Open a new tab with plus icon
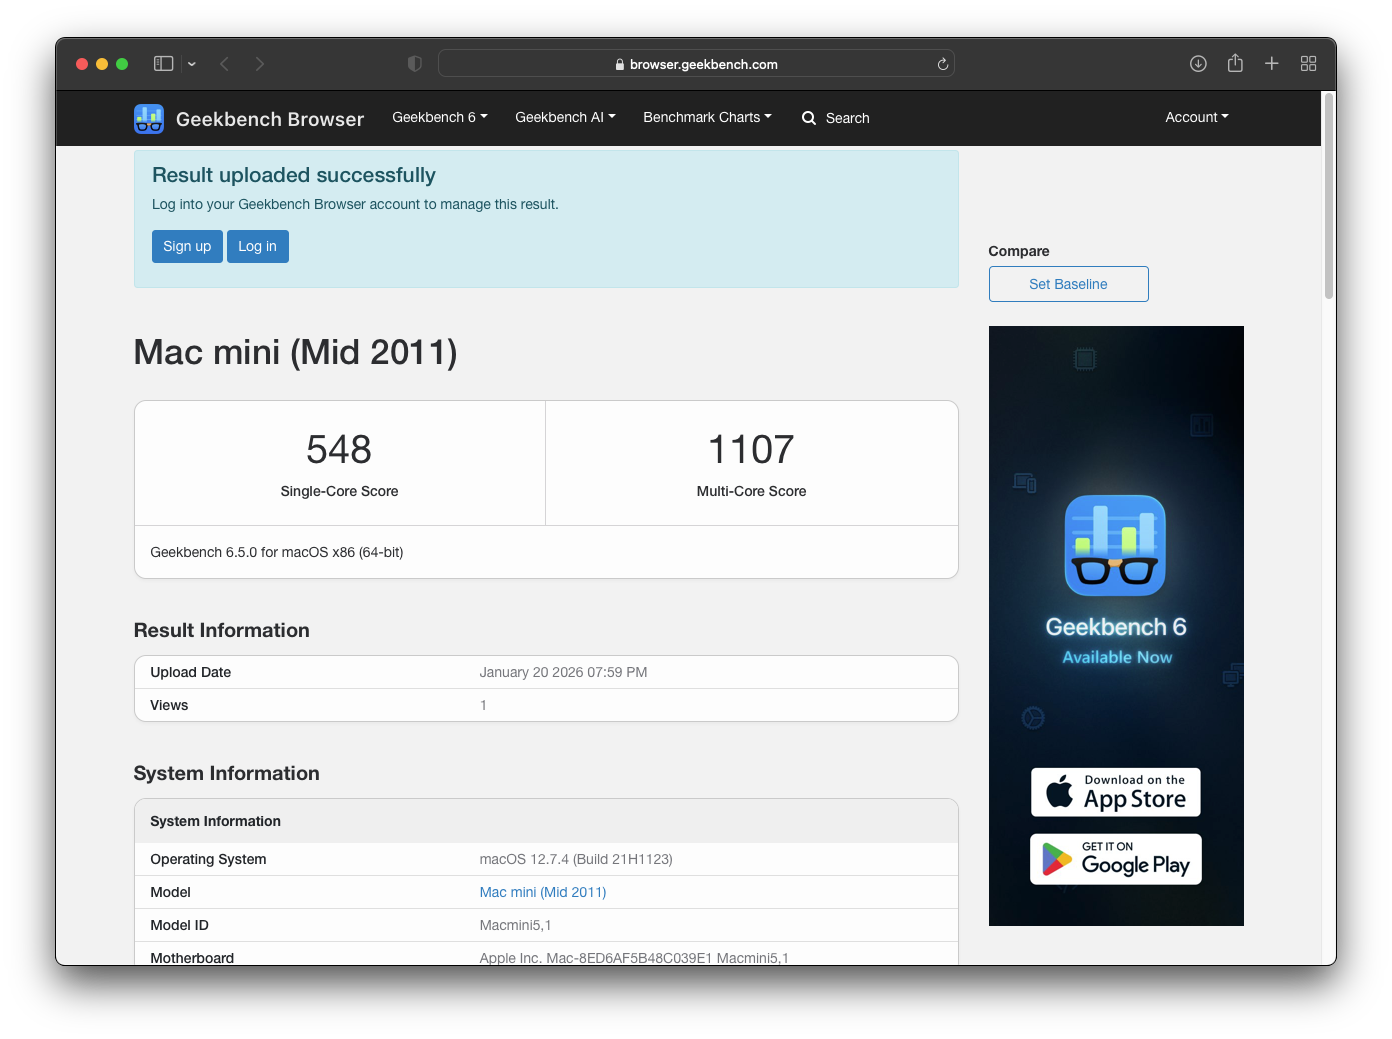The image size is (1392, 1039). [x=1271, y=64]
